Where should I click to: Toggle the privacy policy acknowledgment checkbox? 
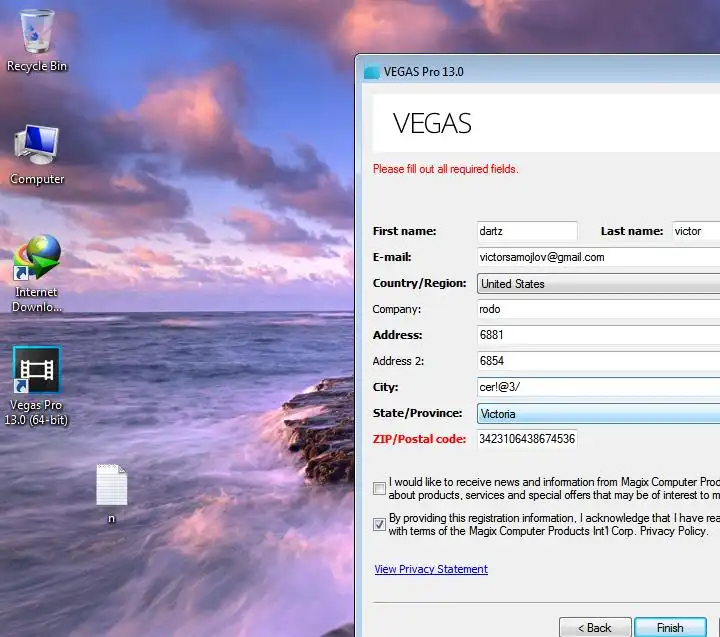point(379,524)
